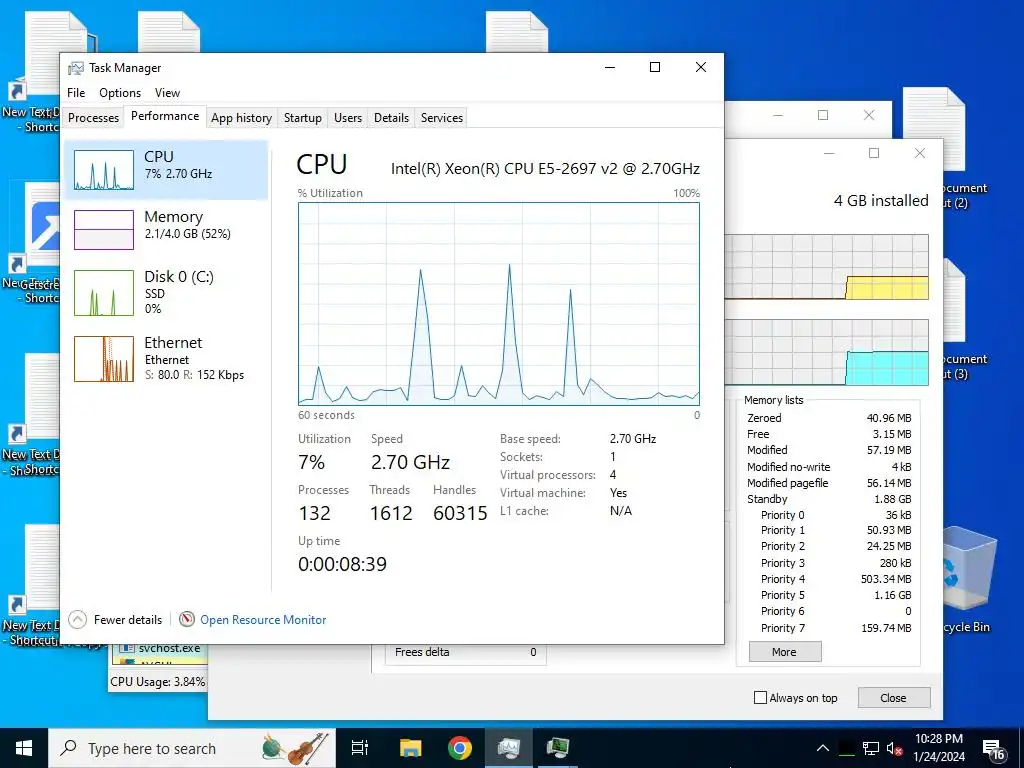Click the yellow memory usage graph

827,267
